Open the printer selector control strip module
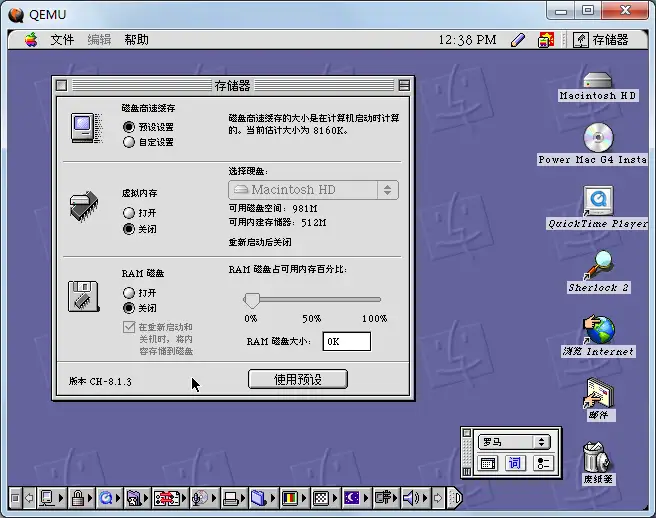The height and width of the screenshot is (518, 656). (x=231, y=498)
